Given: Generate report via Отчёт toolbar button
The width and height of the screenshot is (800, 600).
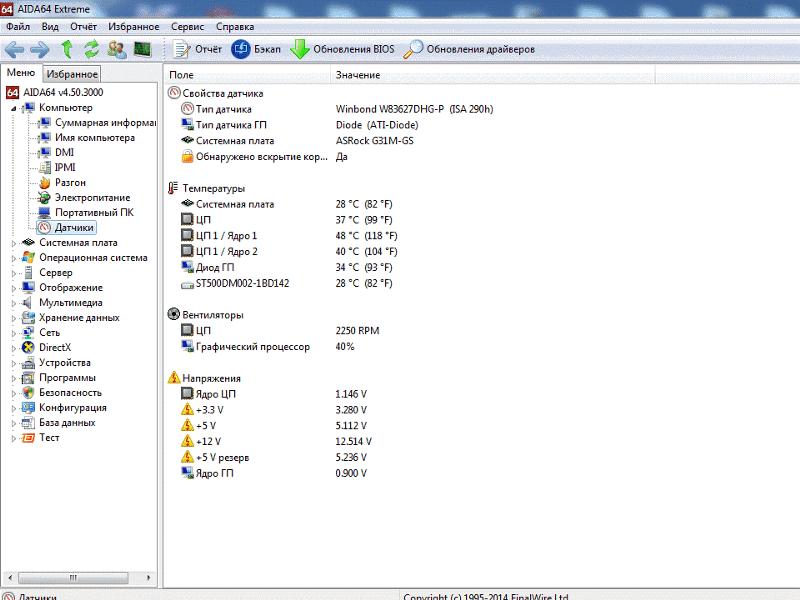Looking at the screenshot, I should (197, 49).
